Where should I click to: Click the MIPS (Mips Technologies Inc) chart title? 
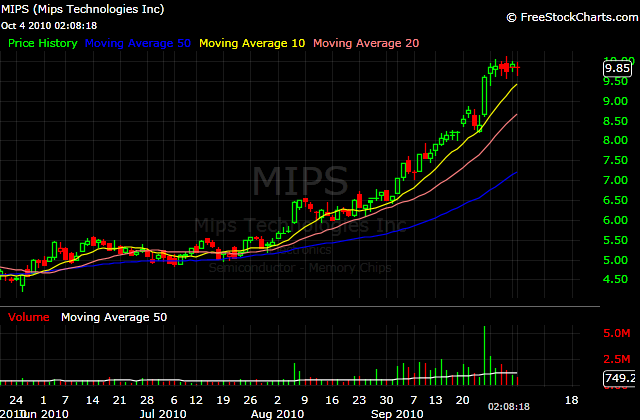[82, 9]
